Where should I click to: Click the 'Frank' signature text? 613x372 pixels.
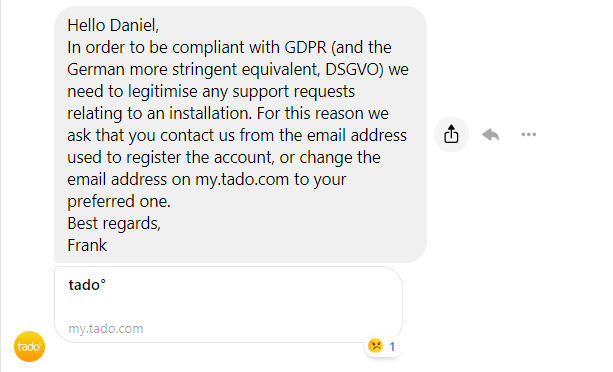point(87,245)
